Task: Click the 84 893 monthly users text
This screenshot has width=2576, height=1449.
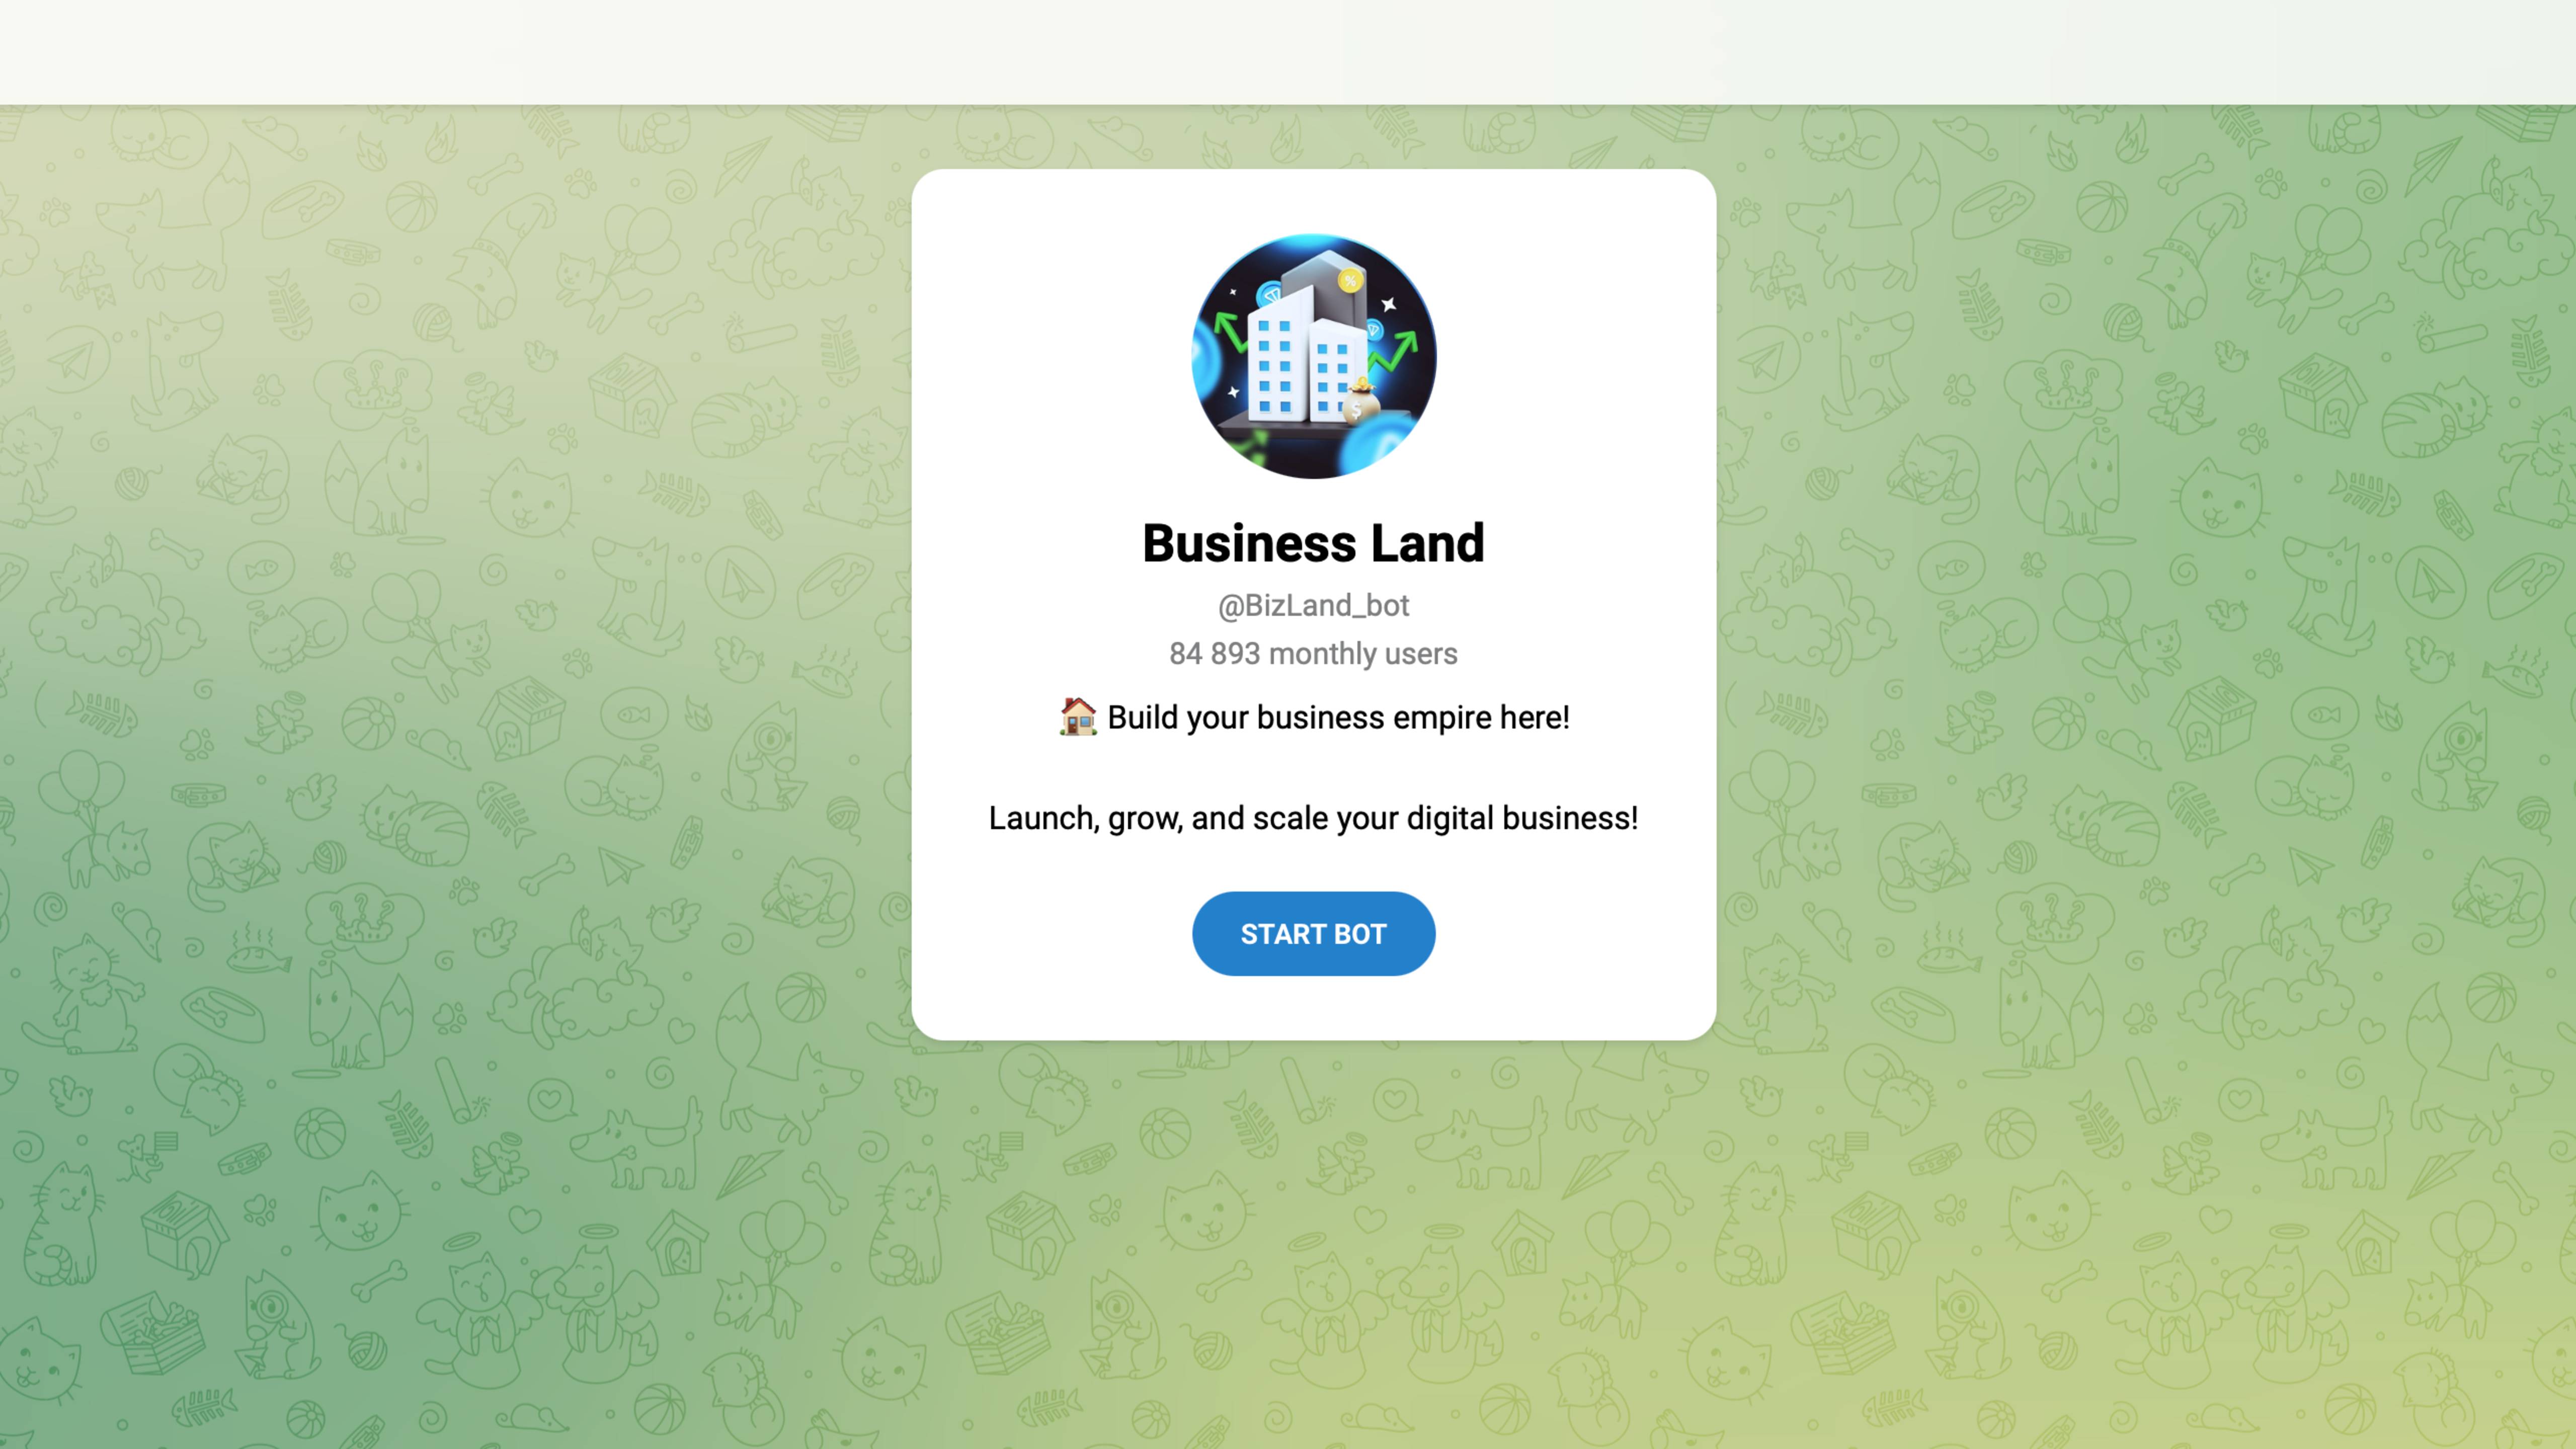Action: (x=1313, y=653)
